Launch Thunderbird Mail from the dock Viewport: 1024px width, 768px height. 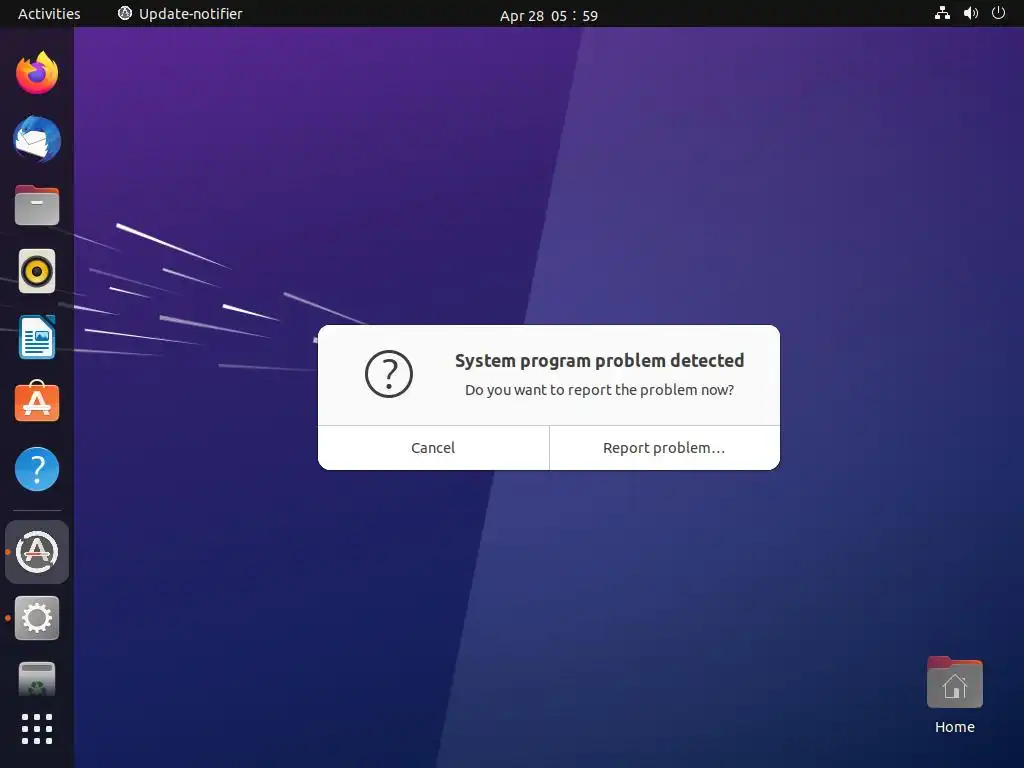point(37,139)
